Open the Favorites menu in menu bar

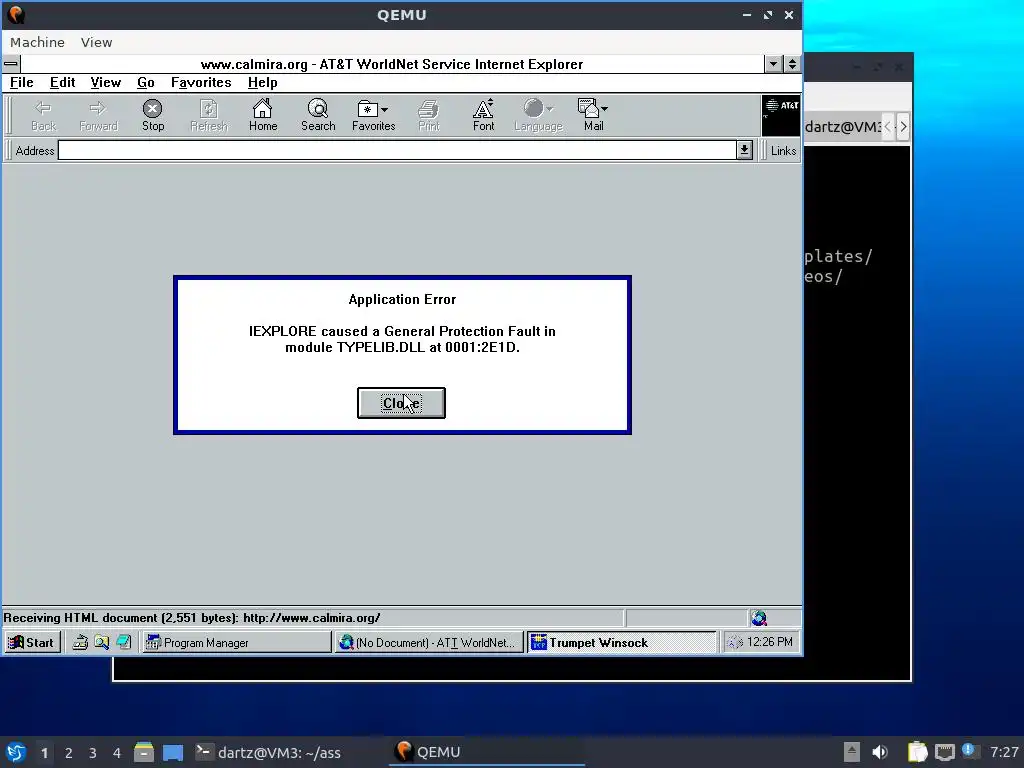pos(201,83)
